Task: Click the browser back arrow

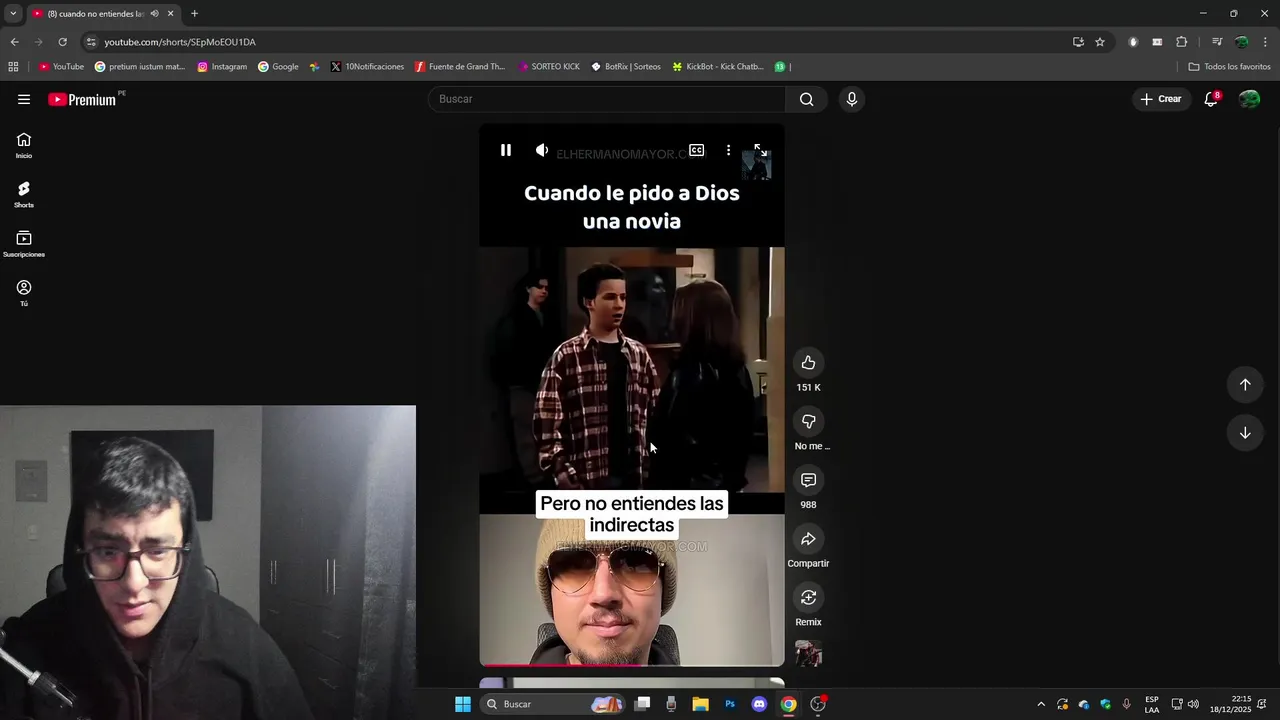Action: point(14,42)
